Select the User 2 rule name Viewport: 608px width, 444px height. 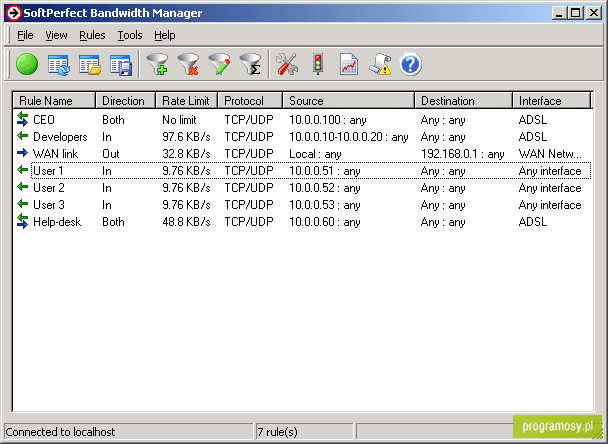click(48, 188)
